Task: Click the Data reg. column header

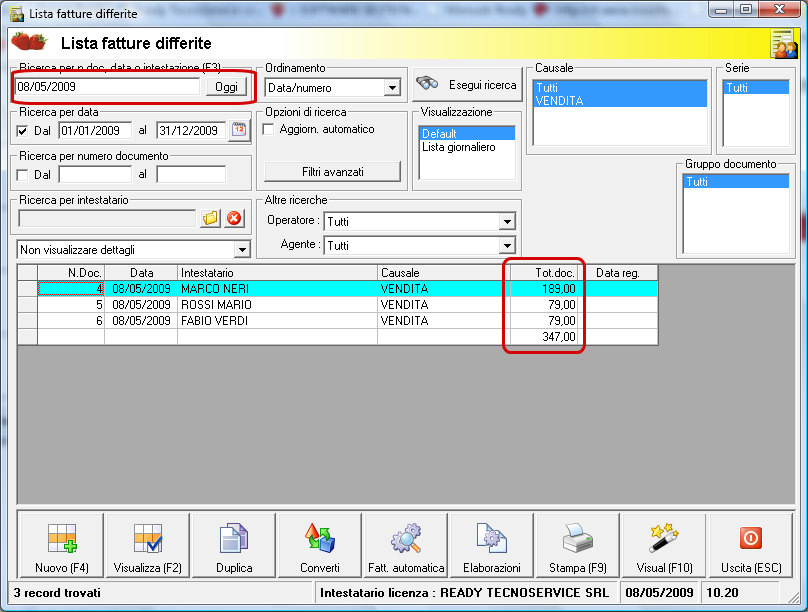Action: coord(617,273)
